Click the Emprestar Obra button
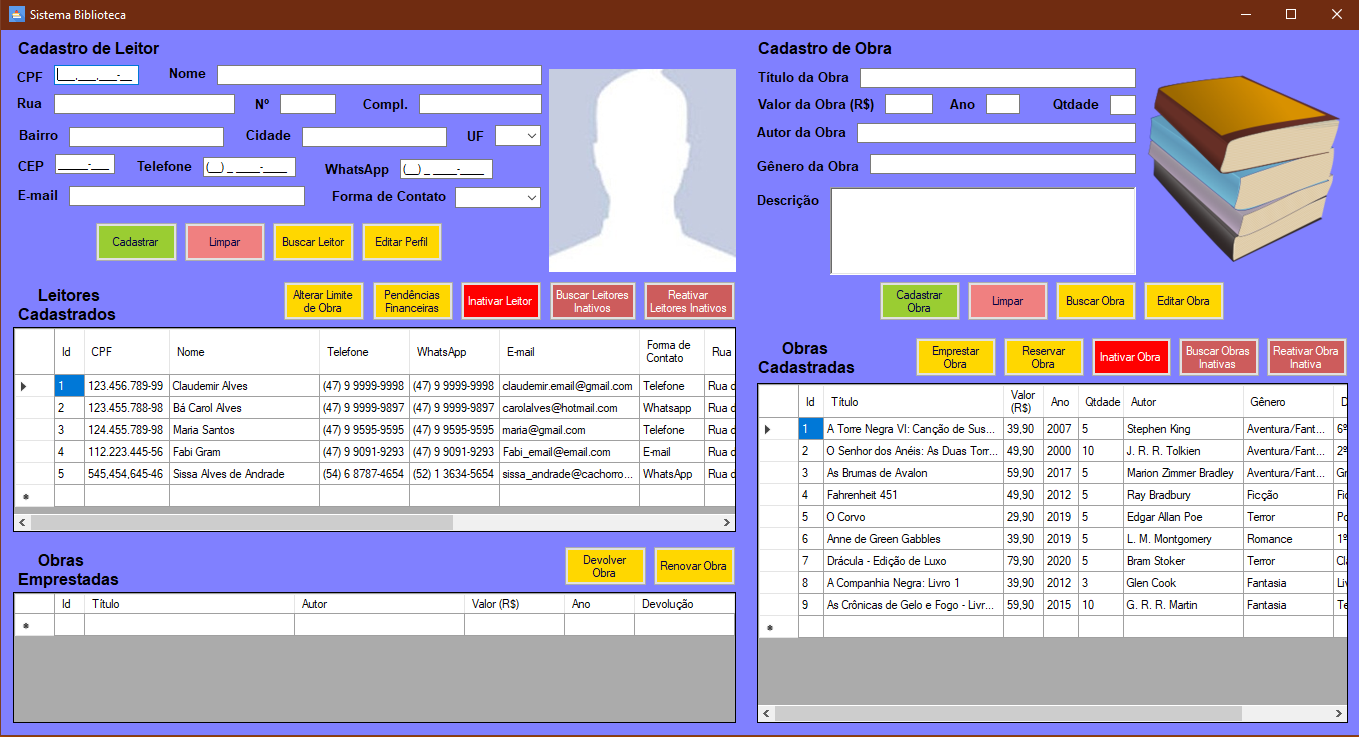 coord(955,357)
